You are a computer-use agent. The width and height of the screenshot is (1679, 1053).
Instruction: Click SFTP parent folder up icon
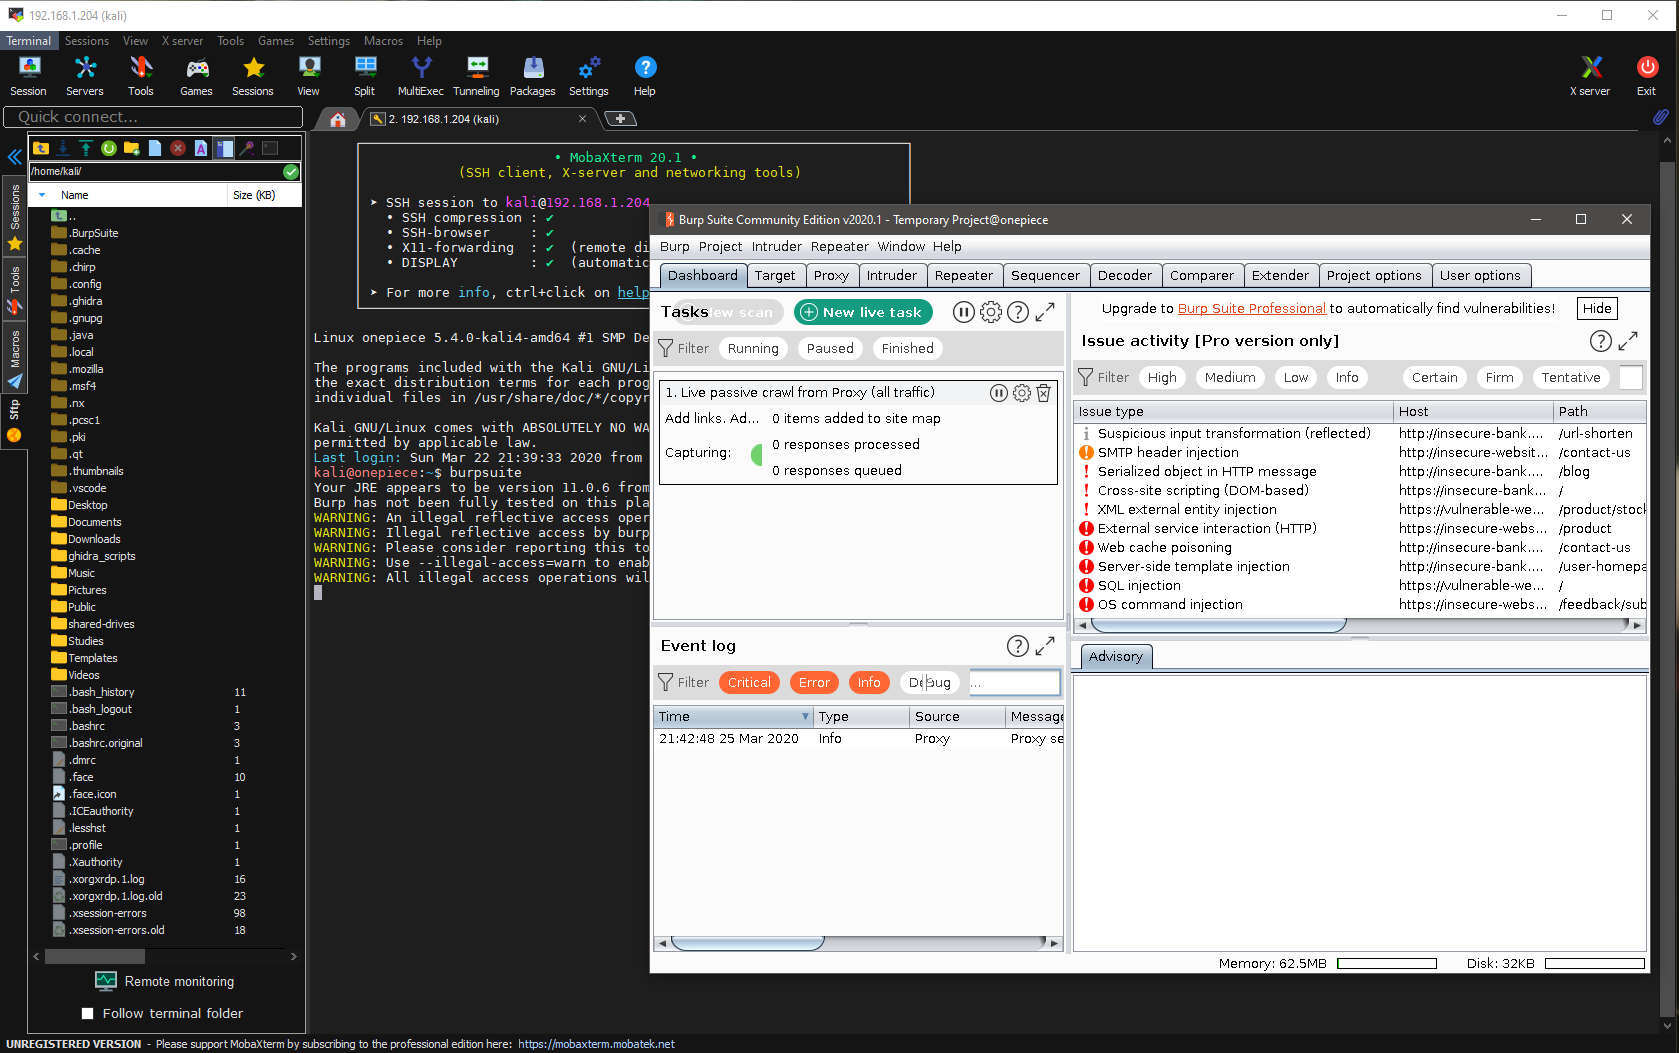(41, 148)
